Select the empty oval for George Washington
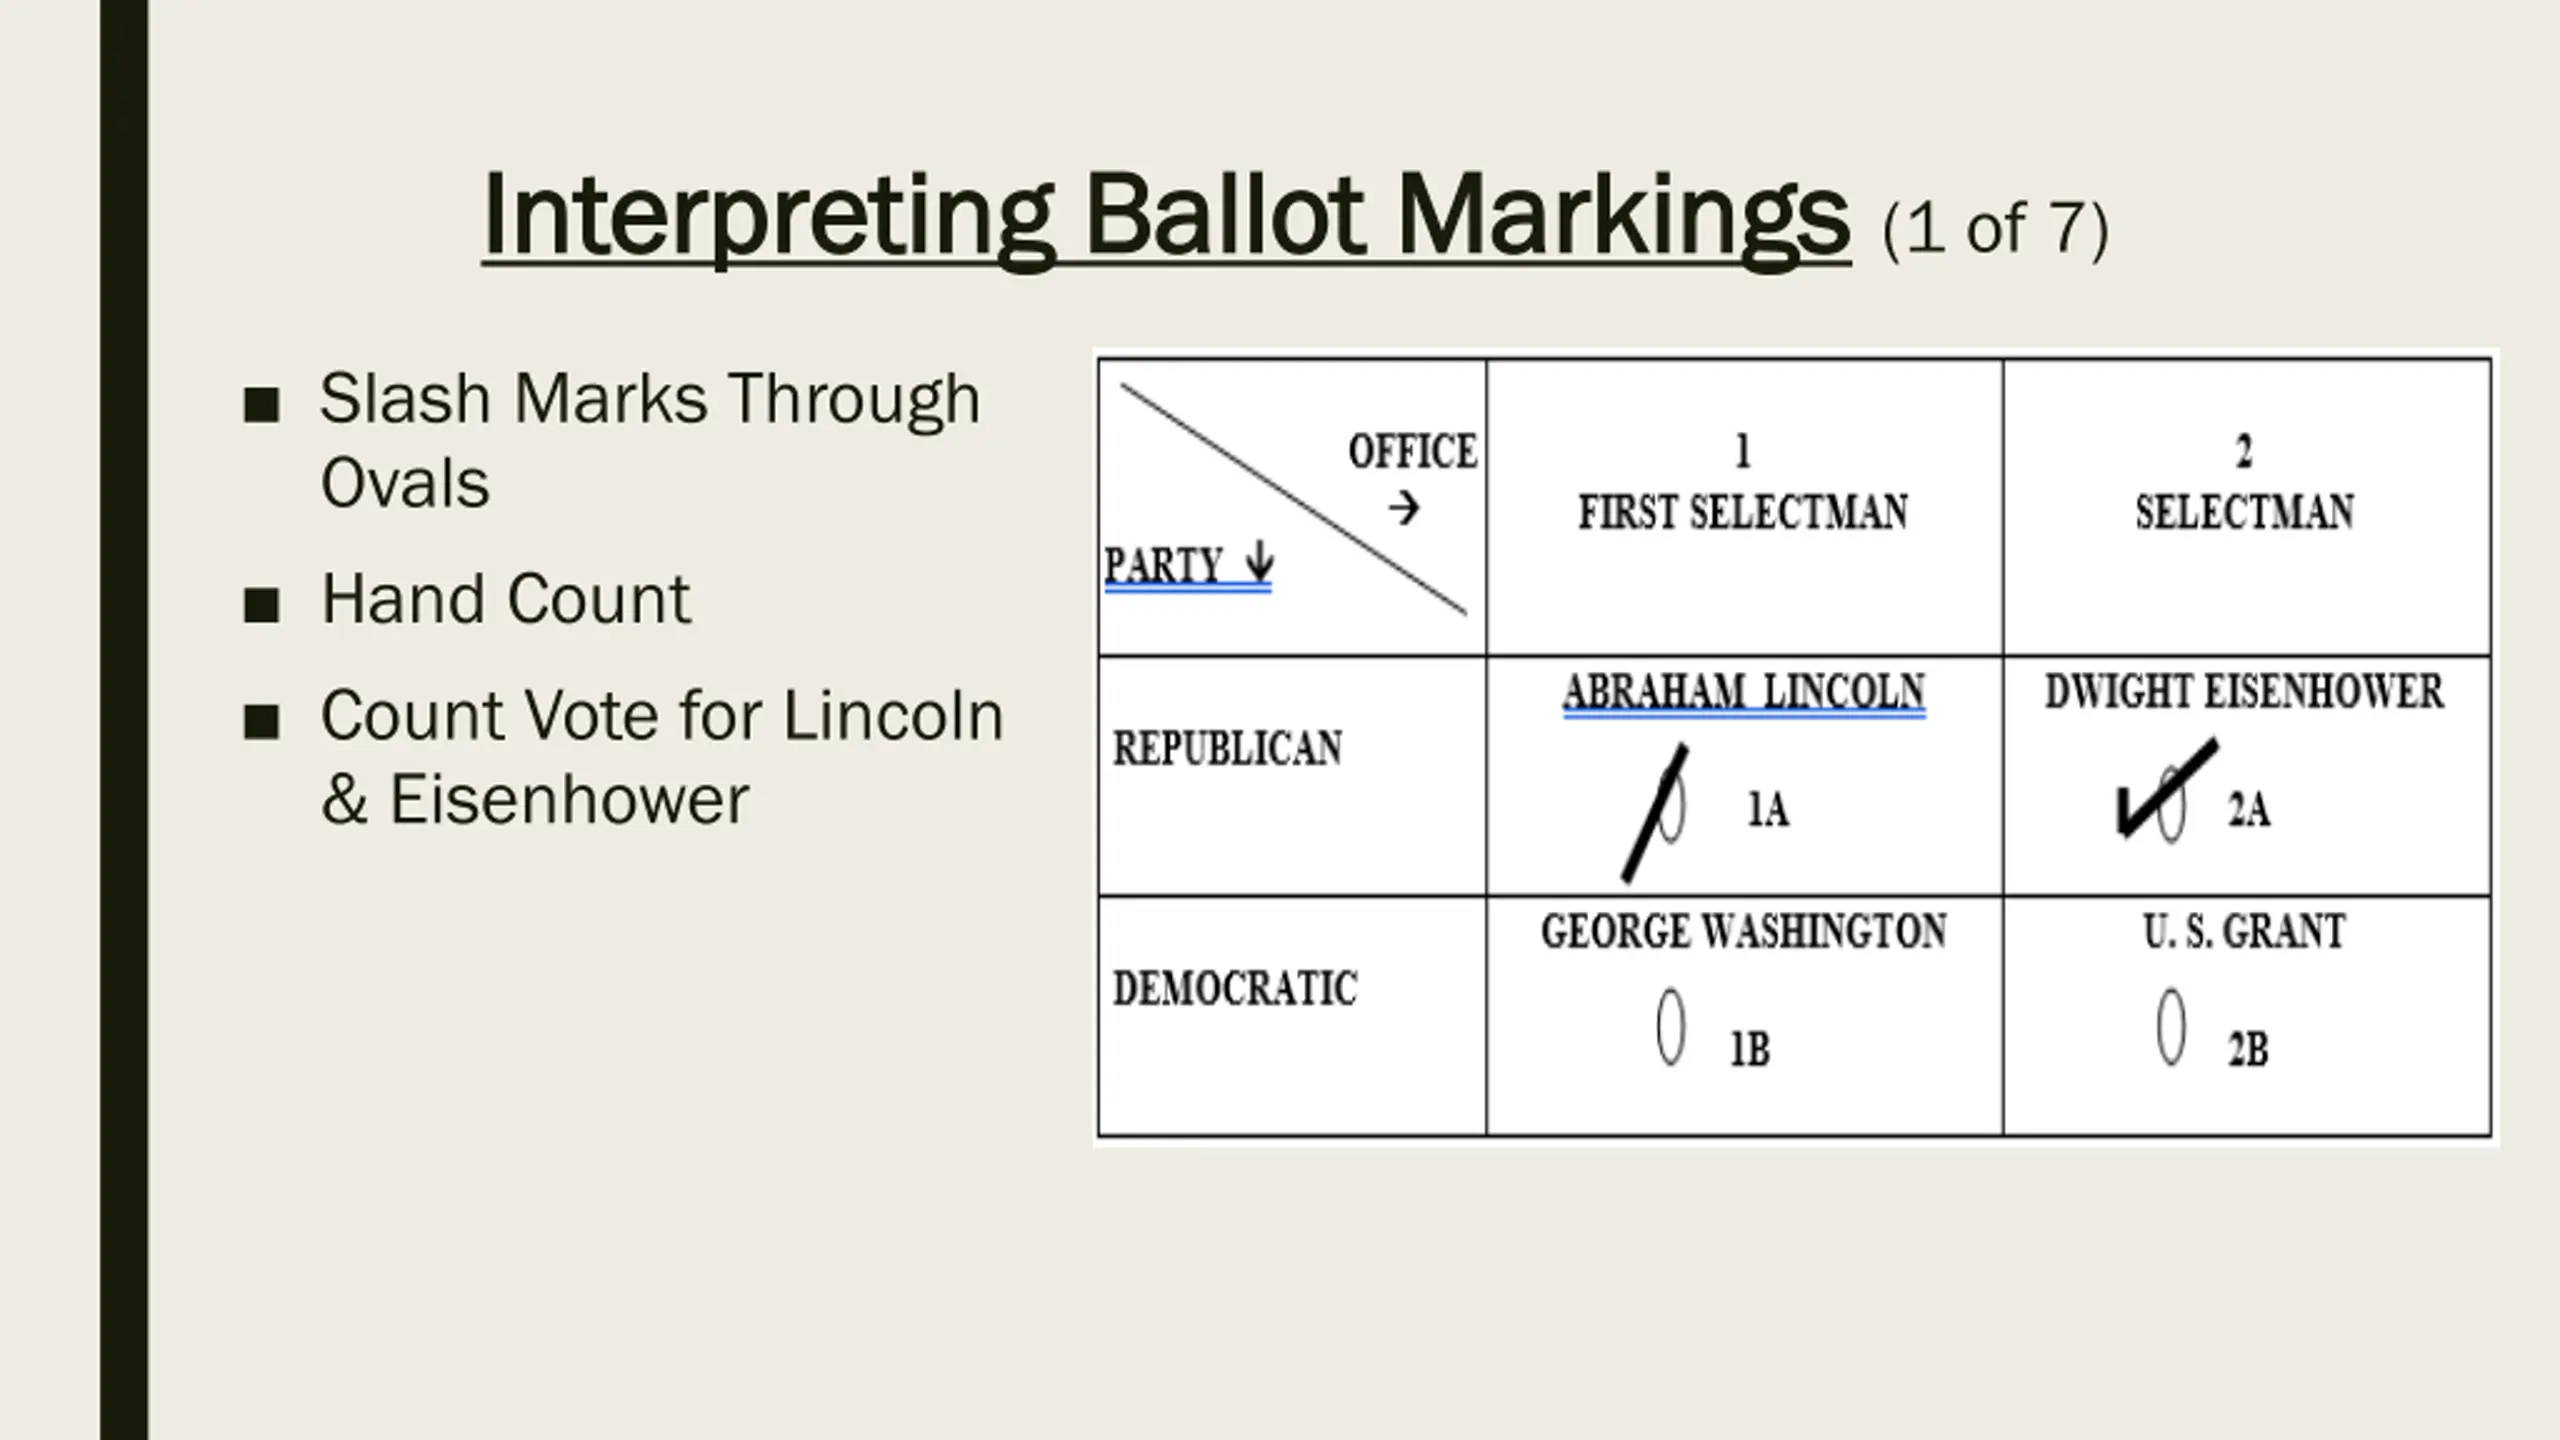This screenshot has height=1440, width=2560. coord(1670,1027)
